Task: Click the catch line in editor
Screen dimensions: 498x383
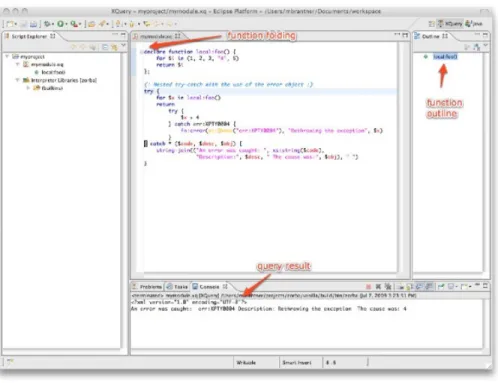Action: pyautogui.click(x=193, y=144)
